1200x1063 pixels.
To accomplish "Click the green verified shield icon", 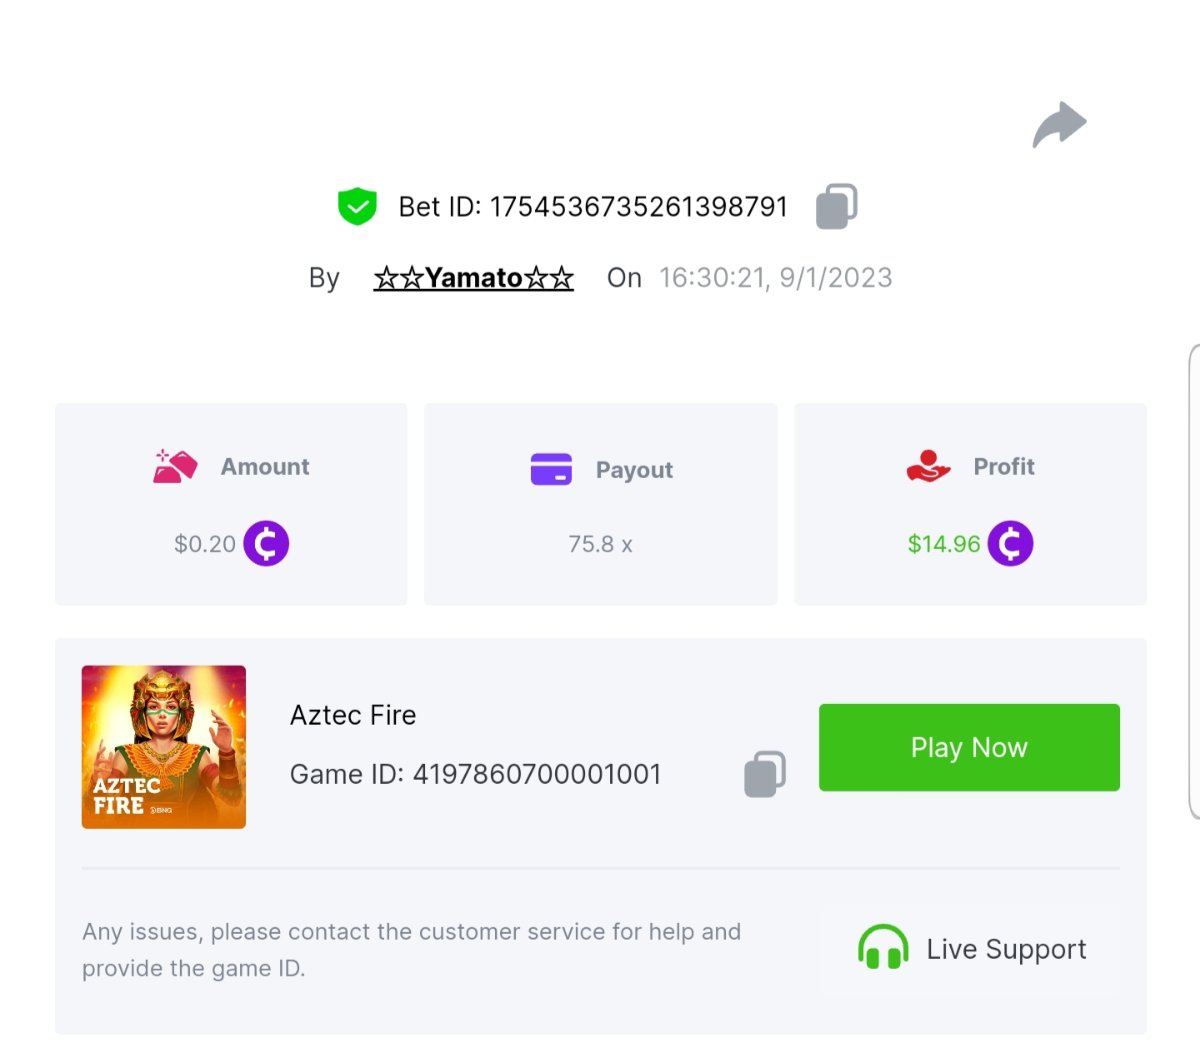I will [357, 207].
